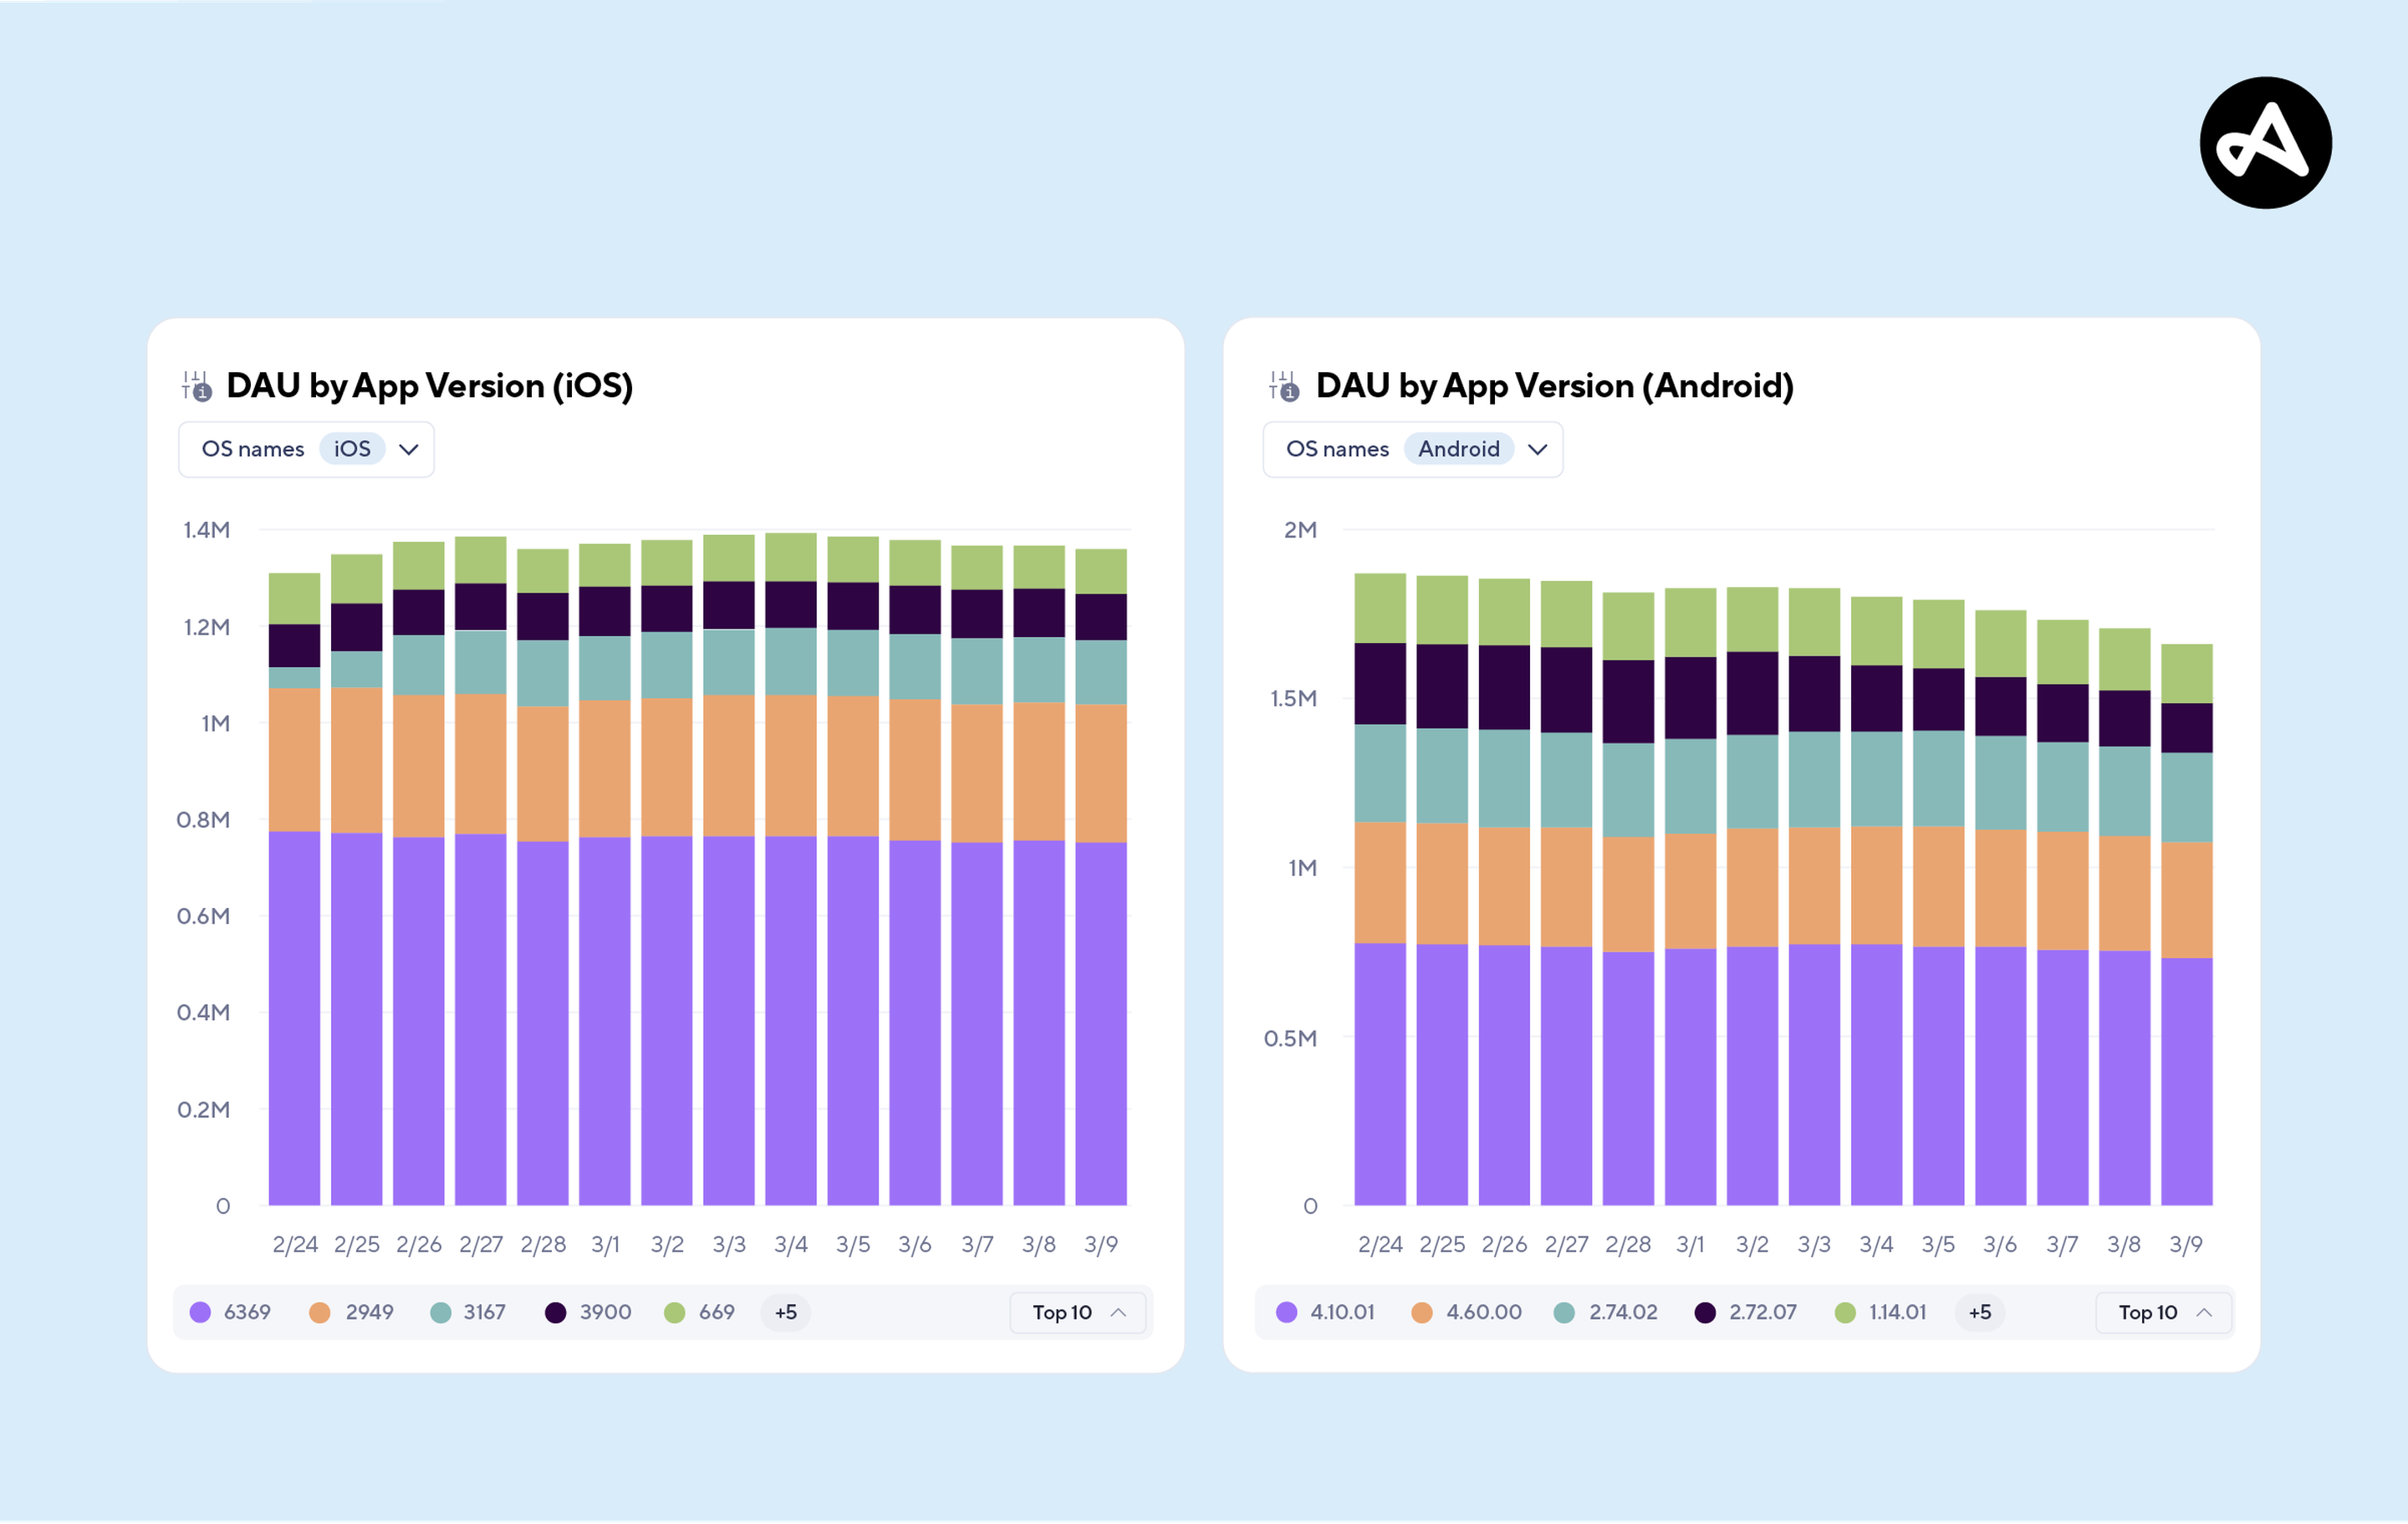Toggle legend series 2949

click(351, 1312)
